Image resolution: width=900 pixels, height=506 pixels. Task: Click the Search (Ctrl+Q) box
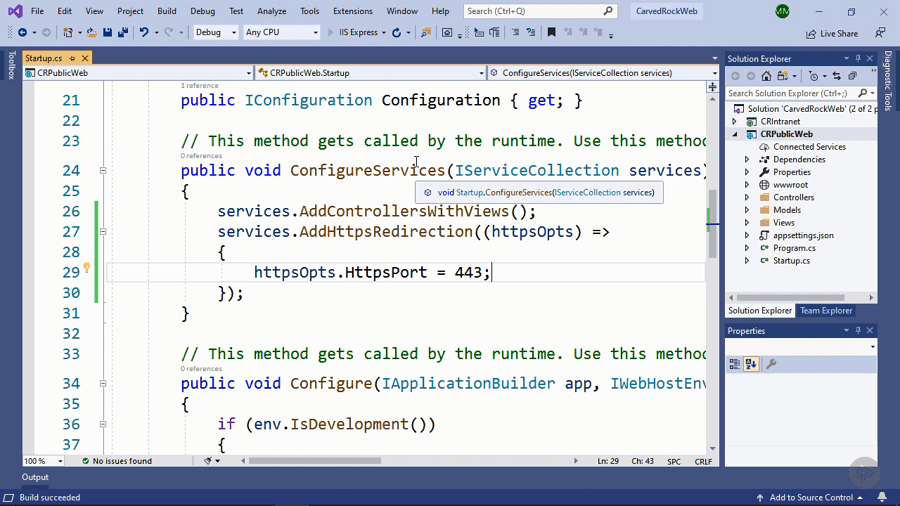point(540,11)
